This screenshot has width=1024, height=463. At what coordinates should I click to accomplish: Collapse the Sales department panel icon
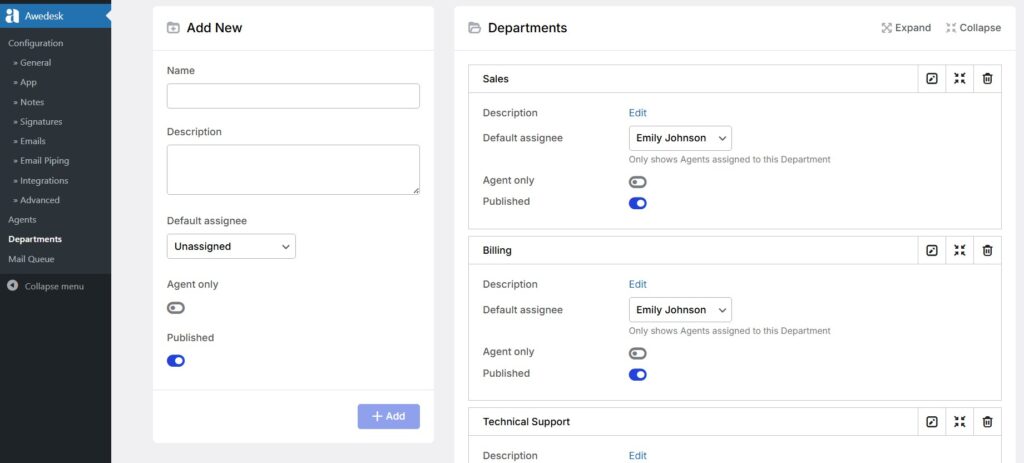[959, 79]
